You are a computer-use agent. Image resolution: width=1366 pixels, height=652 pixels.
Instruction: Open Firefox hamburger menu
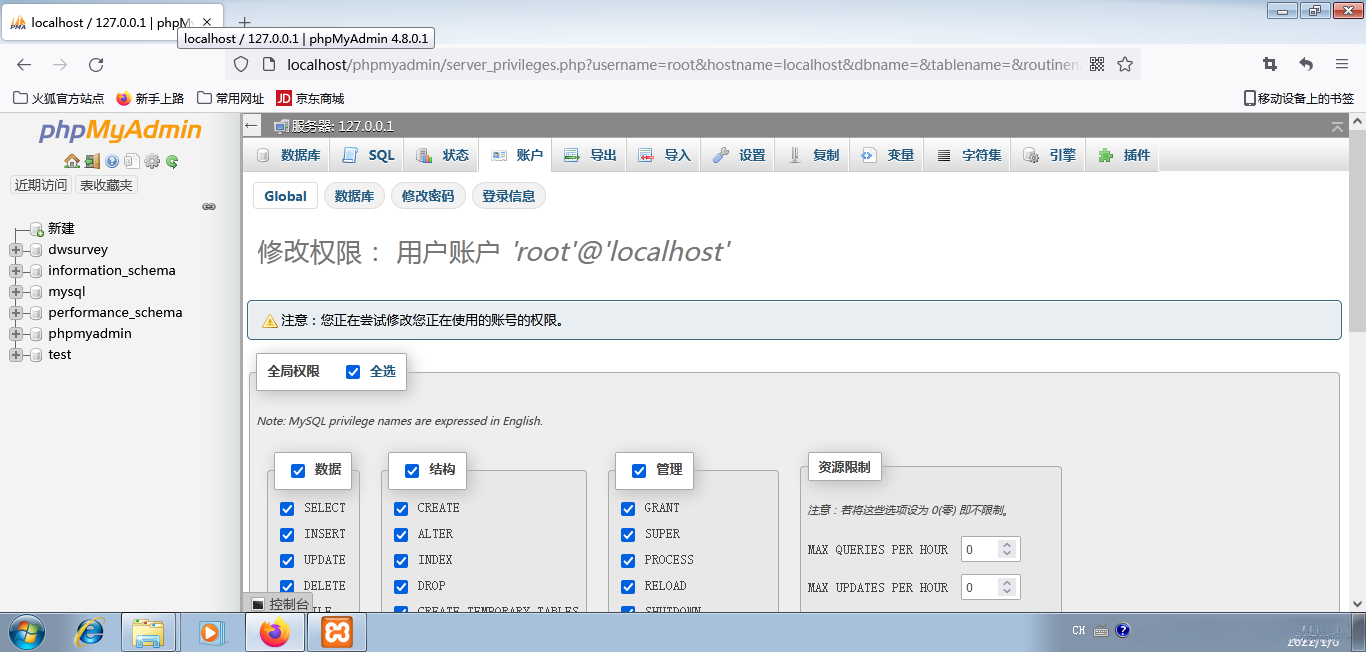(1342, 64)
